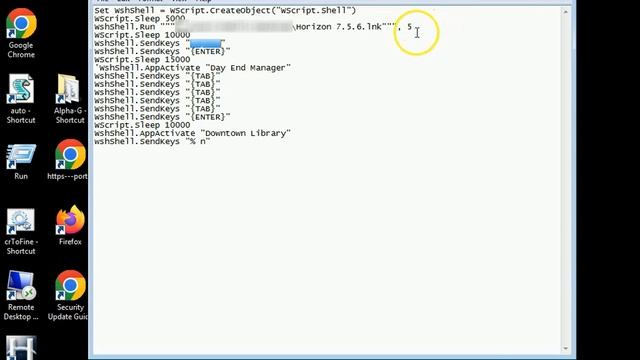Screen dimensions: 640x360
Task: Click the line 'Set WshShell = WScript.CreateObject'
Action: (x=225, y=10)
